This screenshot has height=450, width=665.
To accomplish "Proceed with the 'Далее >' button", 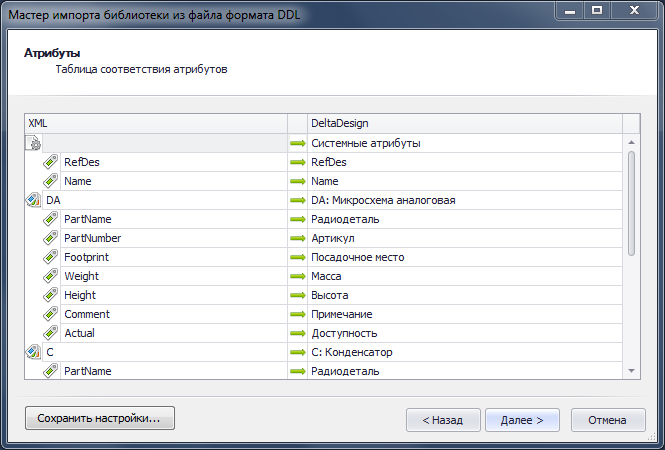I will [522, 420].
